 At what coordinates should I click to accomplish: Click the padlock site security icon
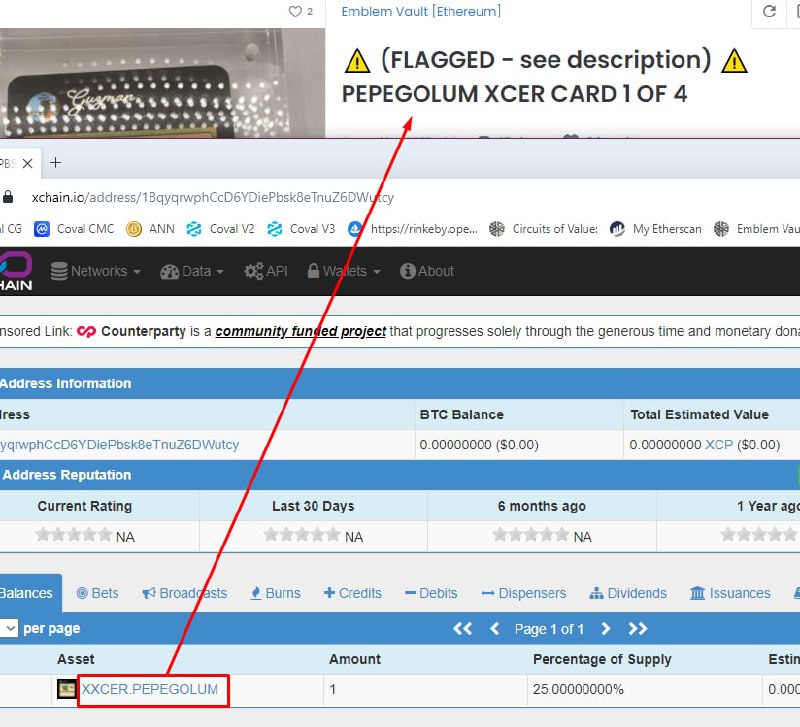click(8, 197)
